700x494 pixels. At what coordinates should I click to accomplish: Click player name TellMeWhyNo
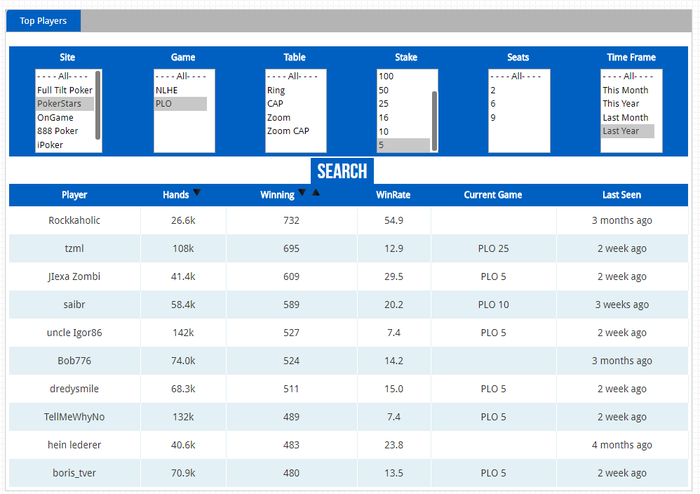74,417
